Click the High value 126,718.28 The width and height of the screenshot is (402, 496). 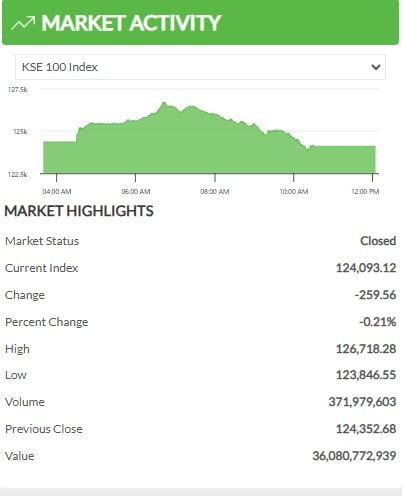tap(366, 349)
